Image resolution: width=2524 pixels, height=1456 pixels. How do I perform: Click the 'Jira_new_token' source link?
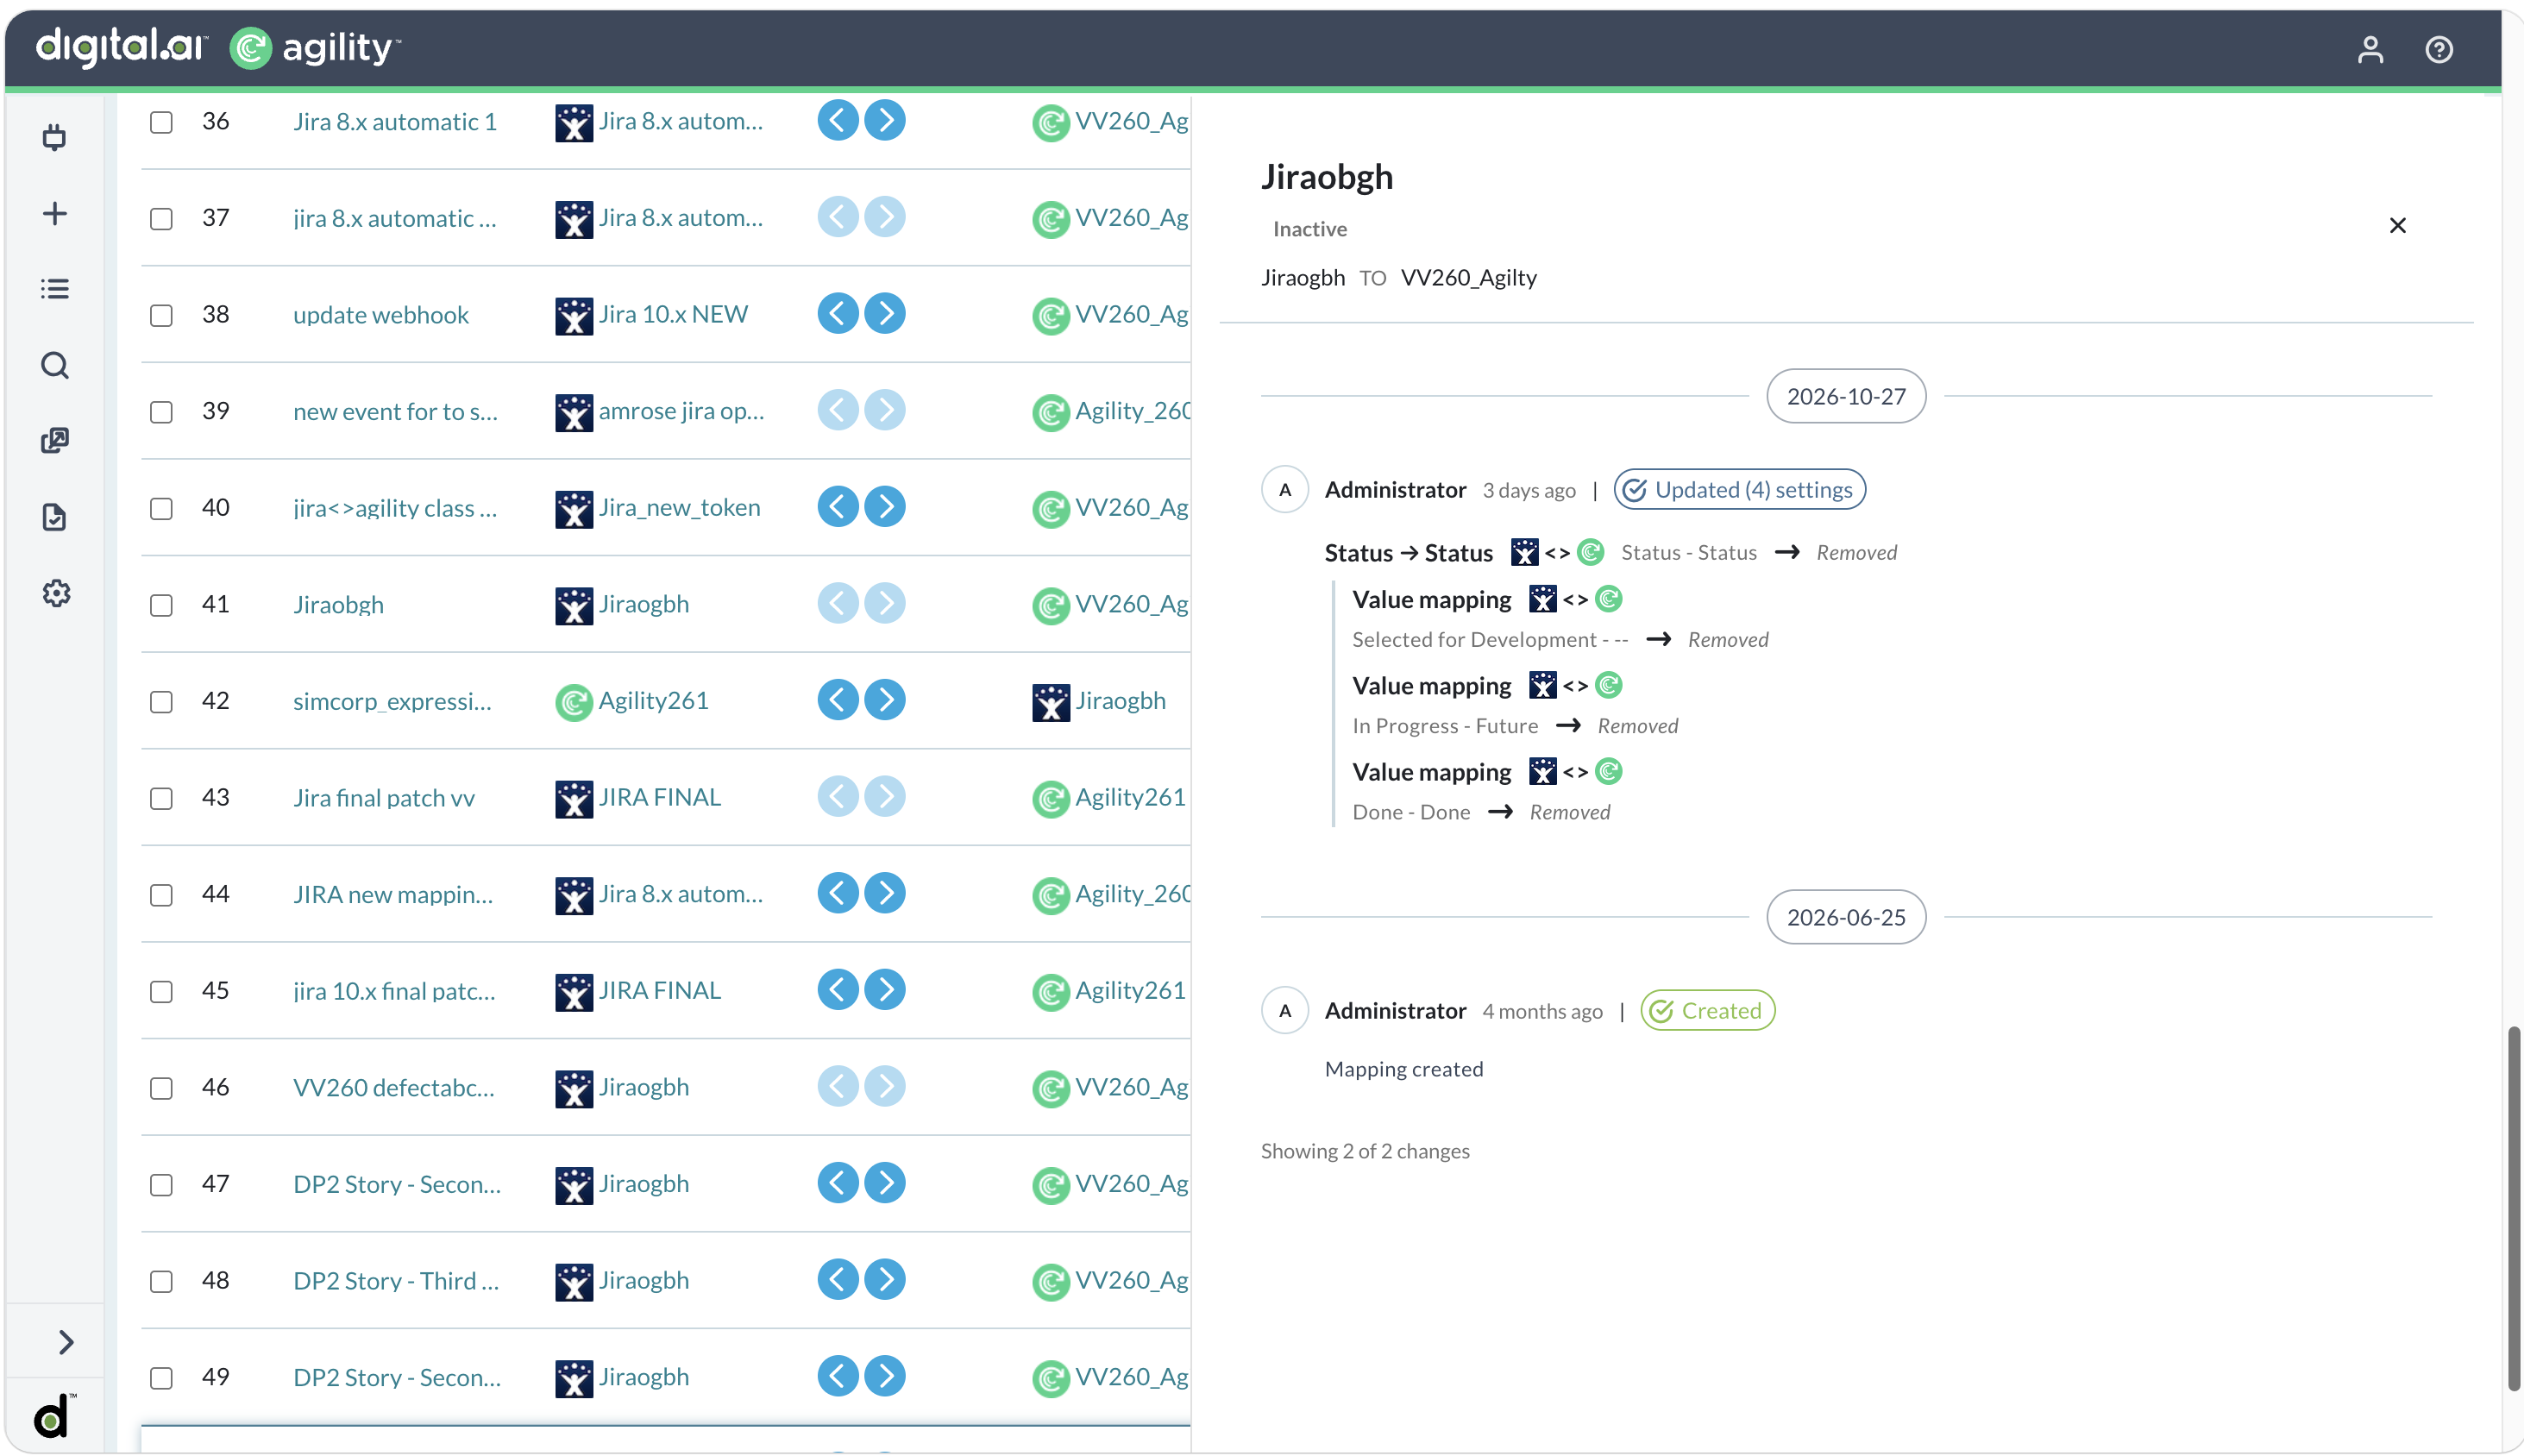(679, 508)
